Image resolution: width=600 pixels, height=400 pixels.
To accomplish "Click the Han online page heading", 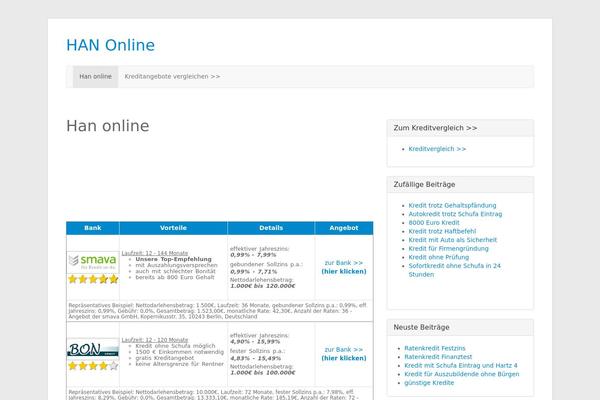I will pos(108,126).
